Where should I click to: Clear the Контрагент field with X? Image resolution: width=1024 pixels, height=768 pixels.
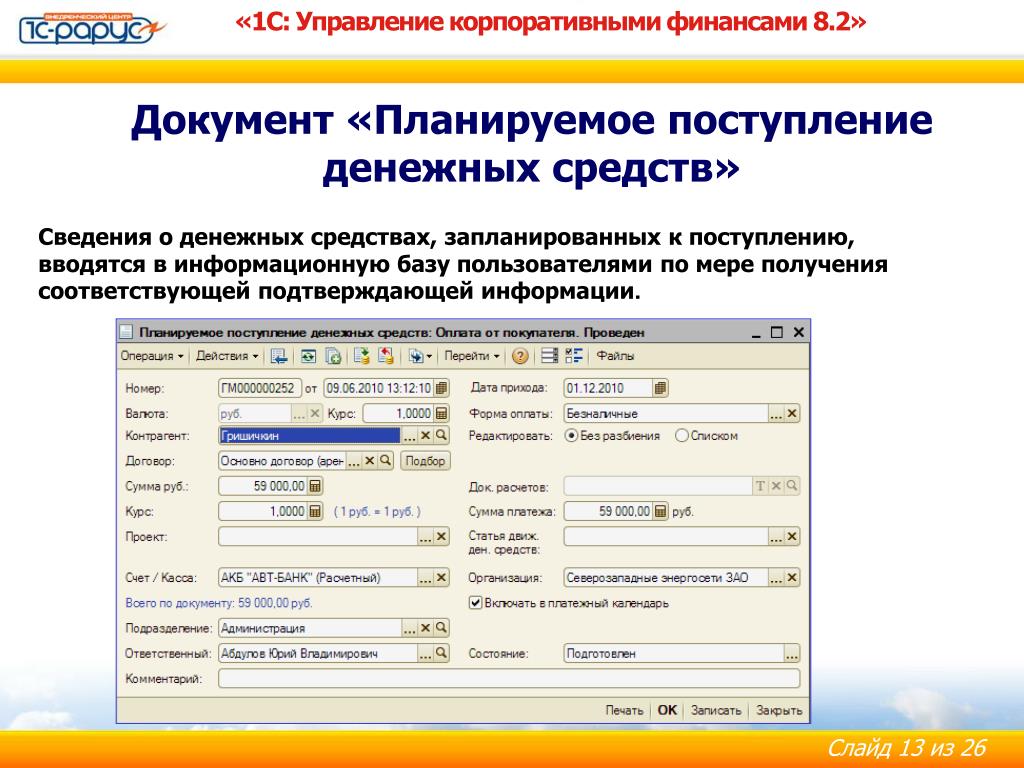[425, 436]
